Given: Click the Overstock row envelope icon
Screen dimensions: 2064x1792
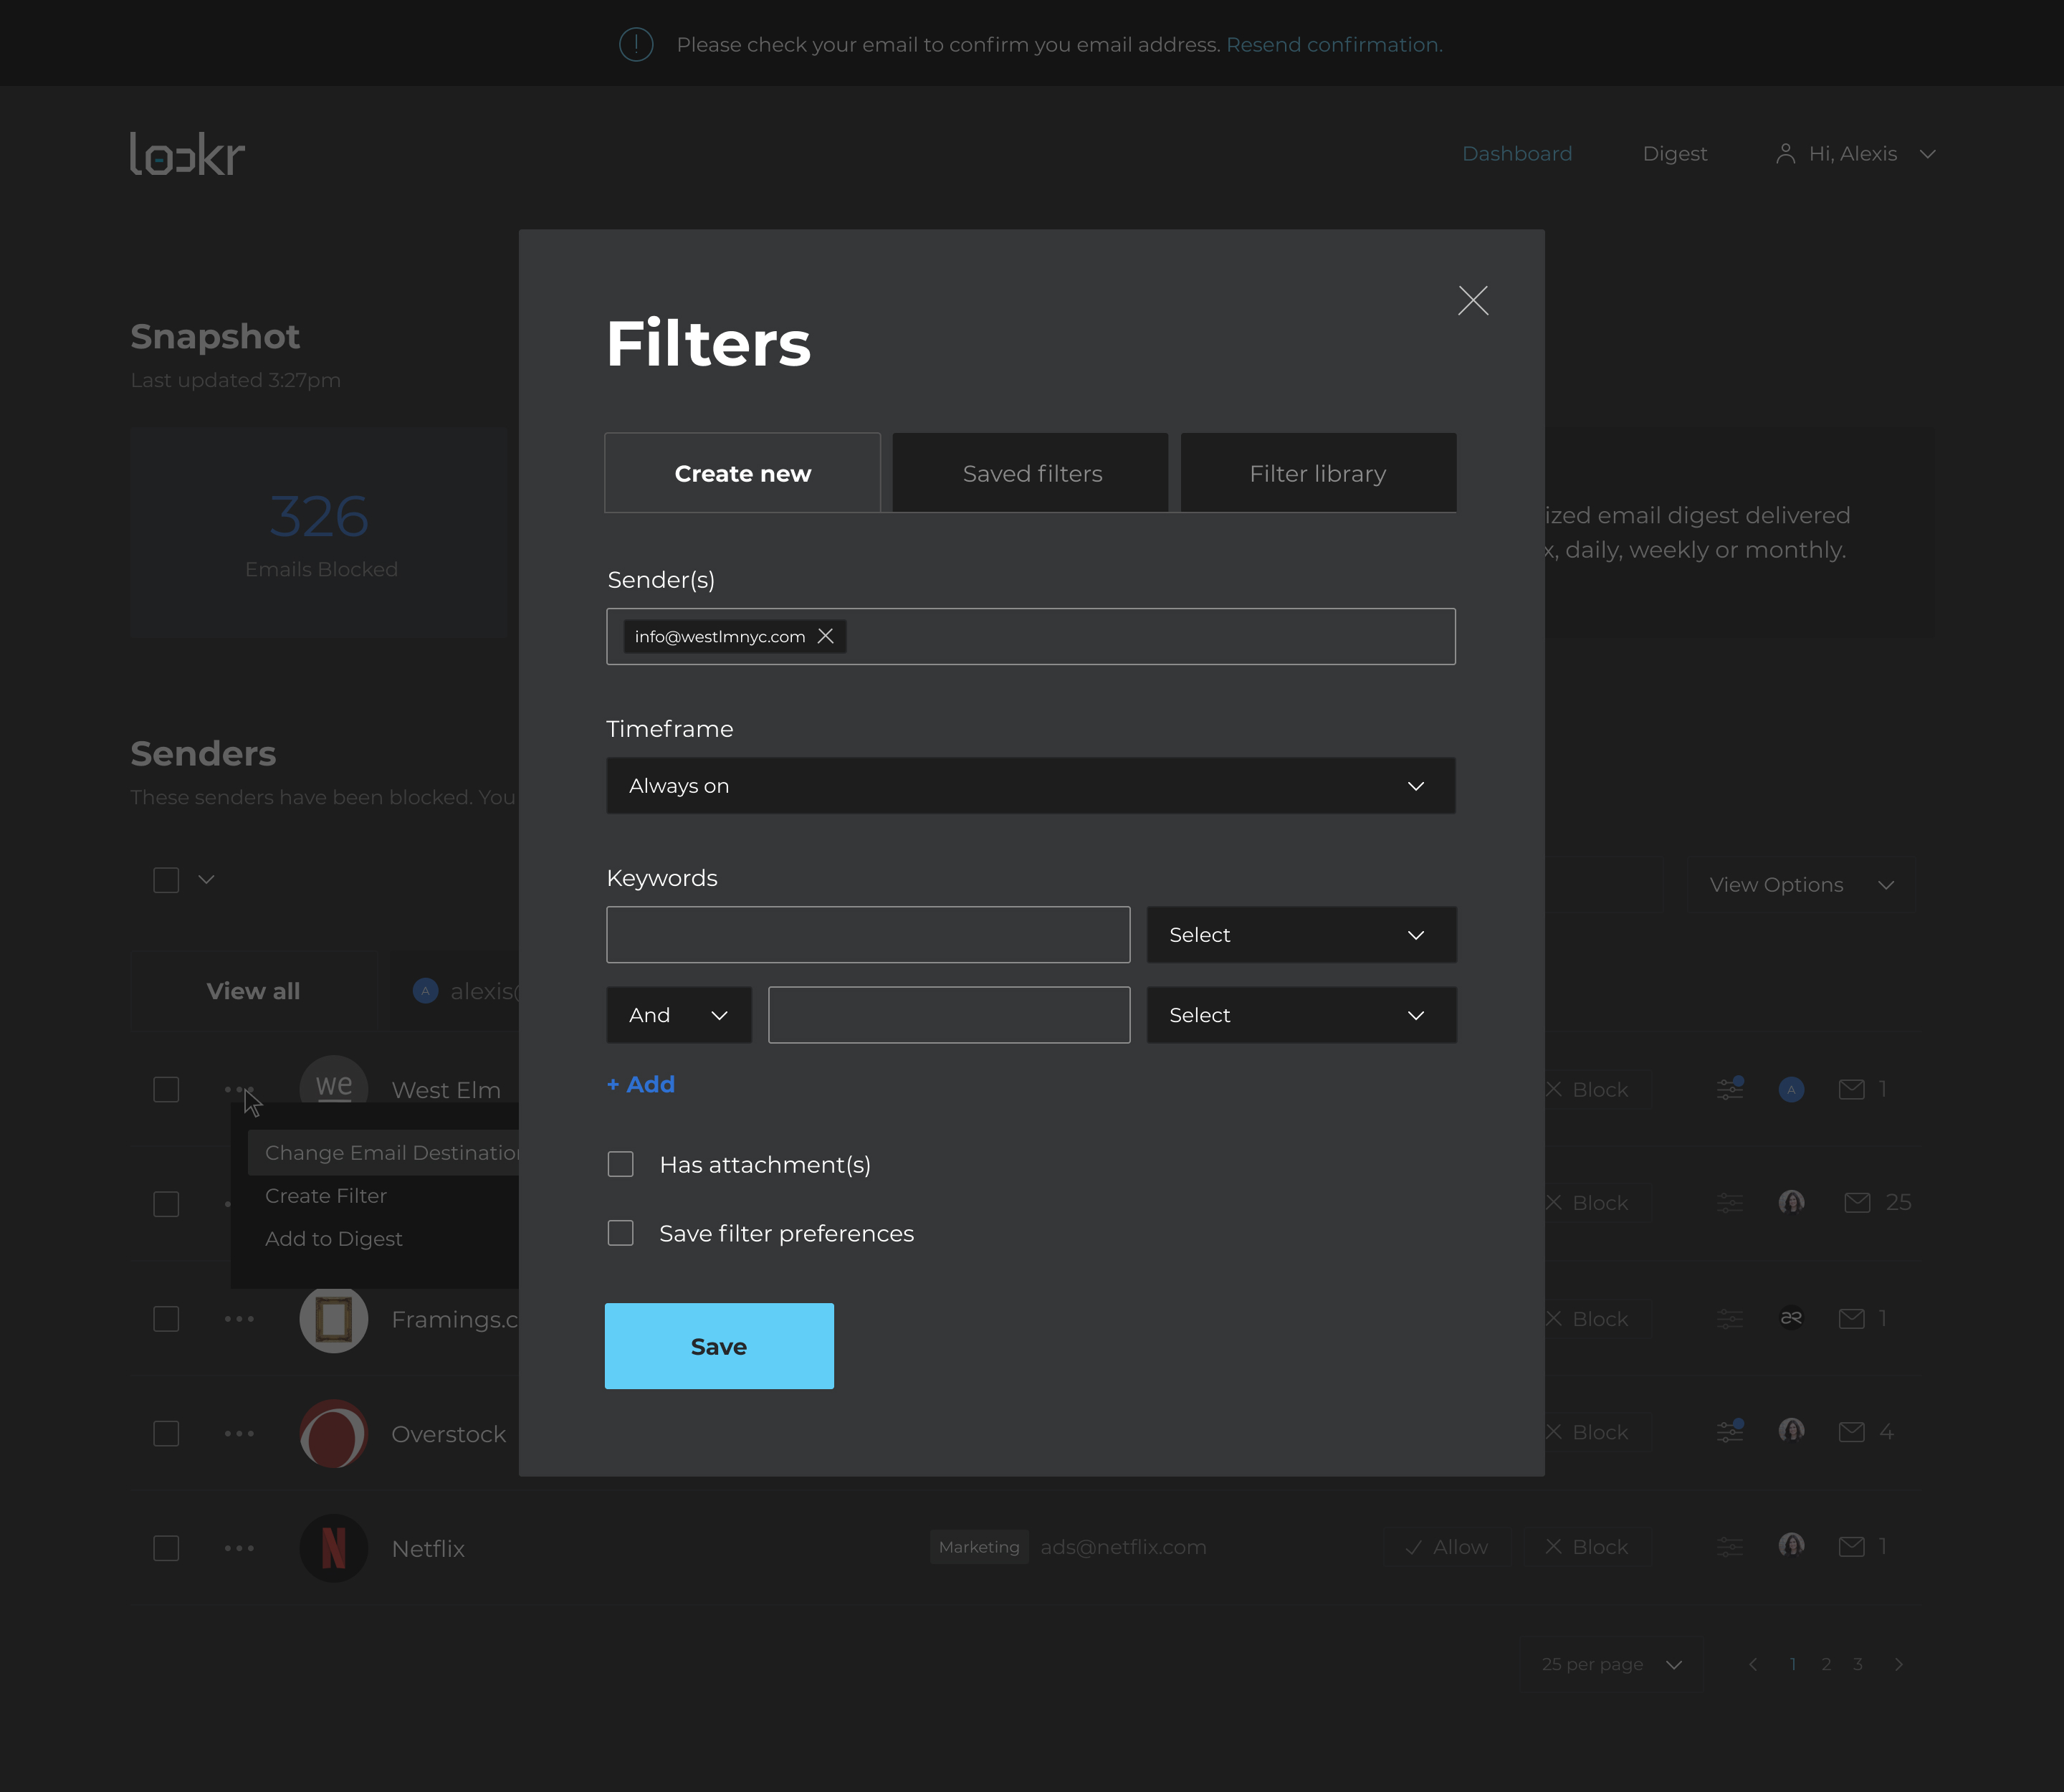Looking at the screenshot, I should [1852, 1432].
